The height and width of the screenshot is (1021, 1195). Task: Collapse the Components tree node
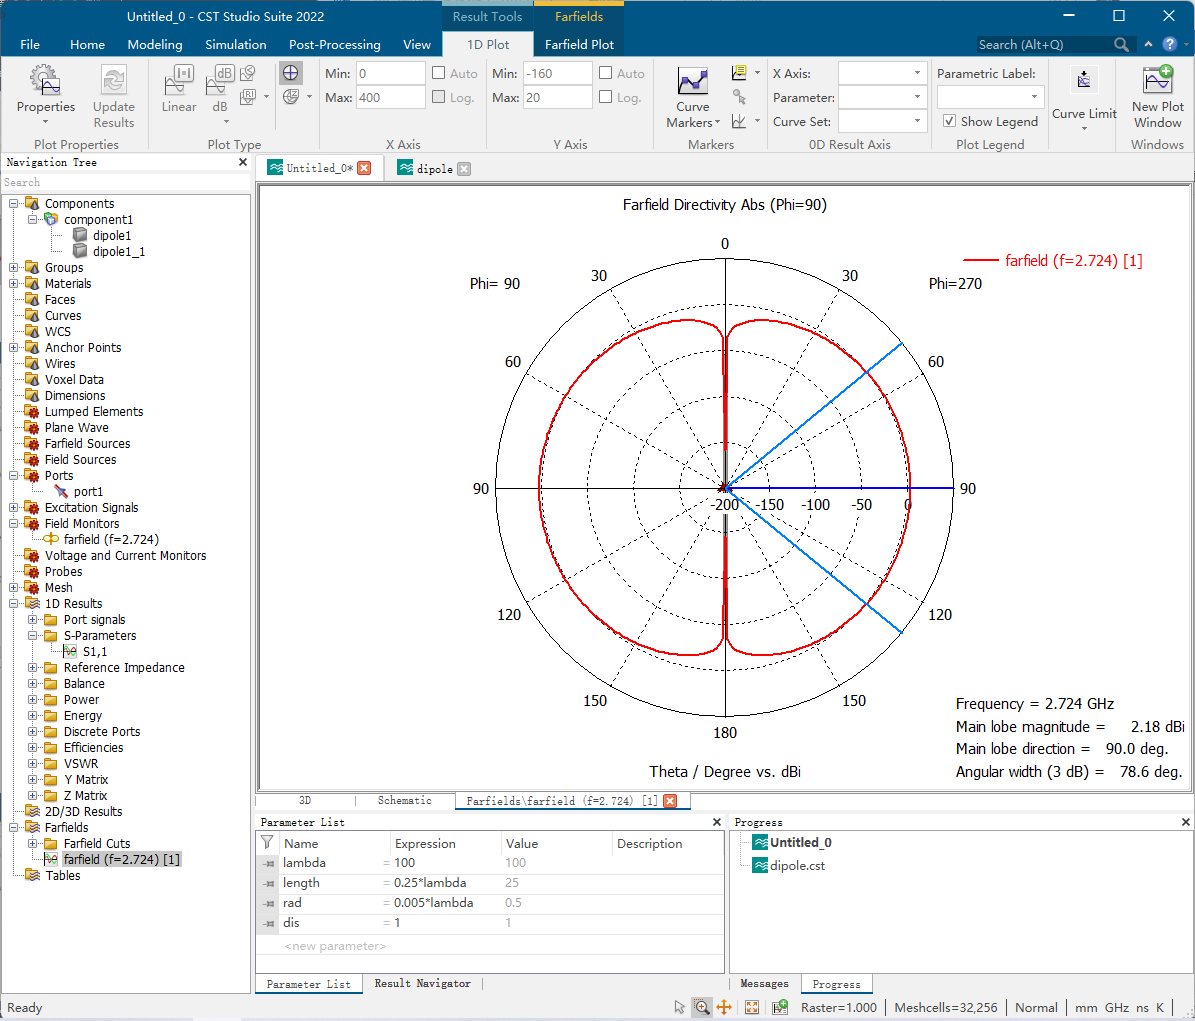(x=14, y=203)
